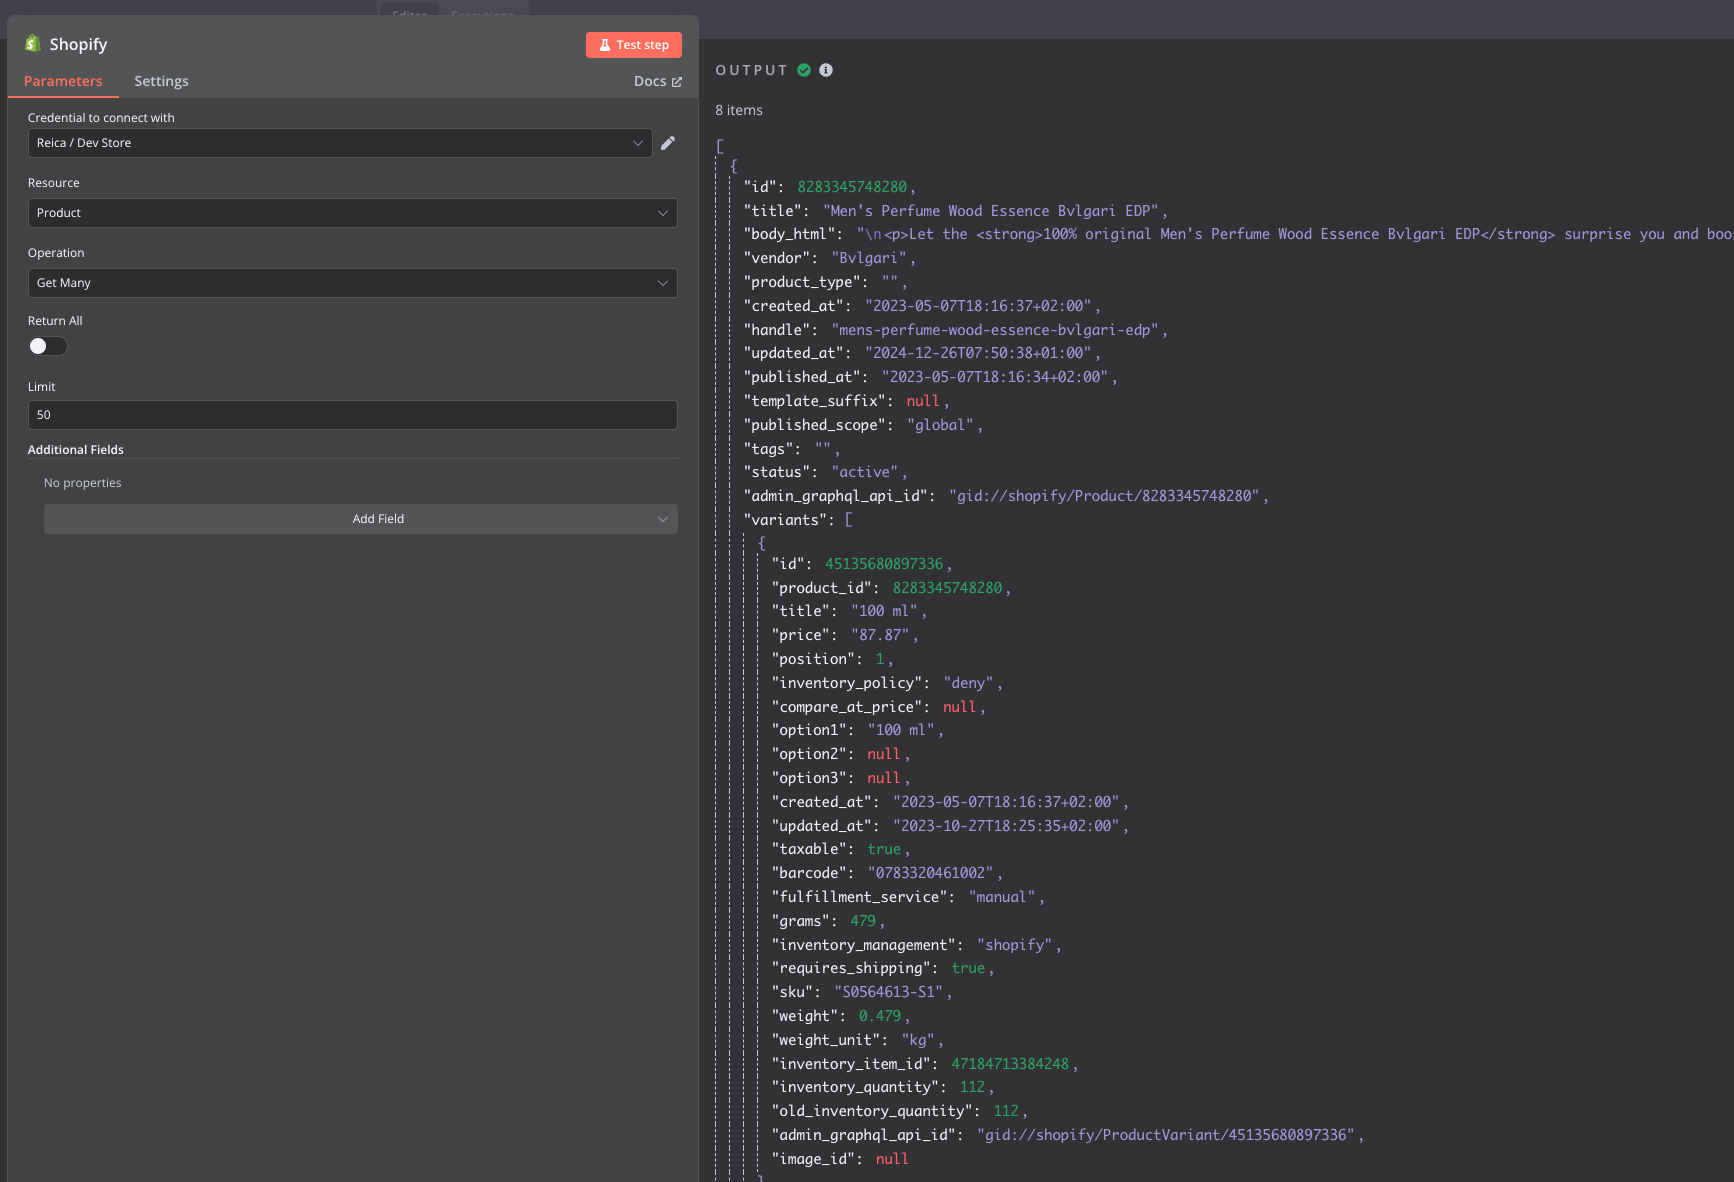The image size is (1734, 1182).
Task: Click the sku value "S0564613-S1"
Action: (x=889, y=992)
